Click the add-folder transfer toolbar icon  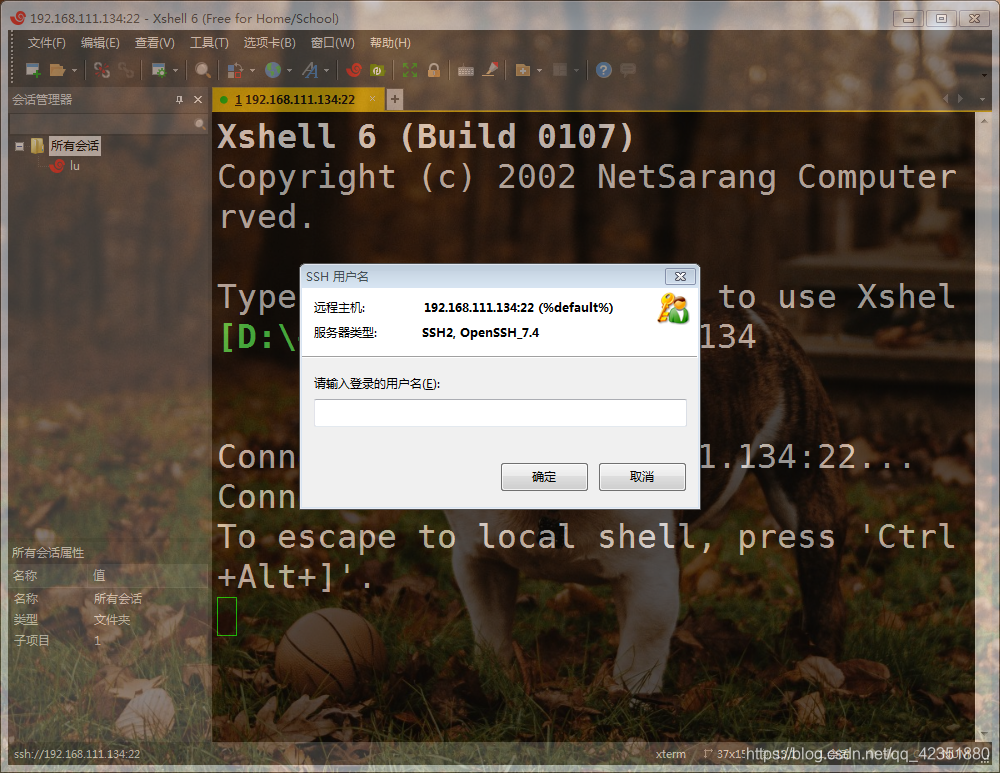(522, 70)
